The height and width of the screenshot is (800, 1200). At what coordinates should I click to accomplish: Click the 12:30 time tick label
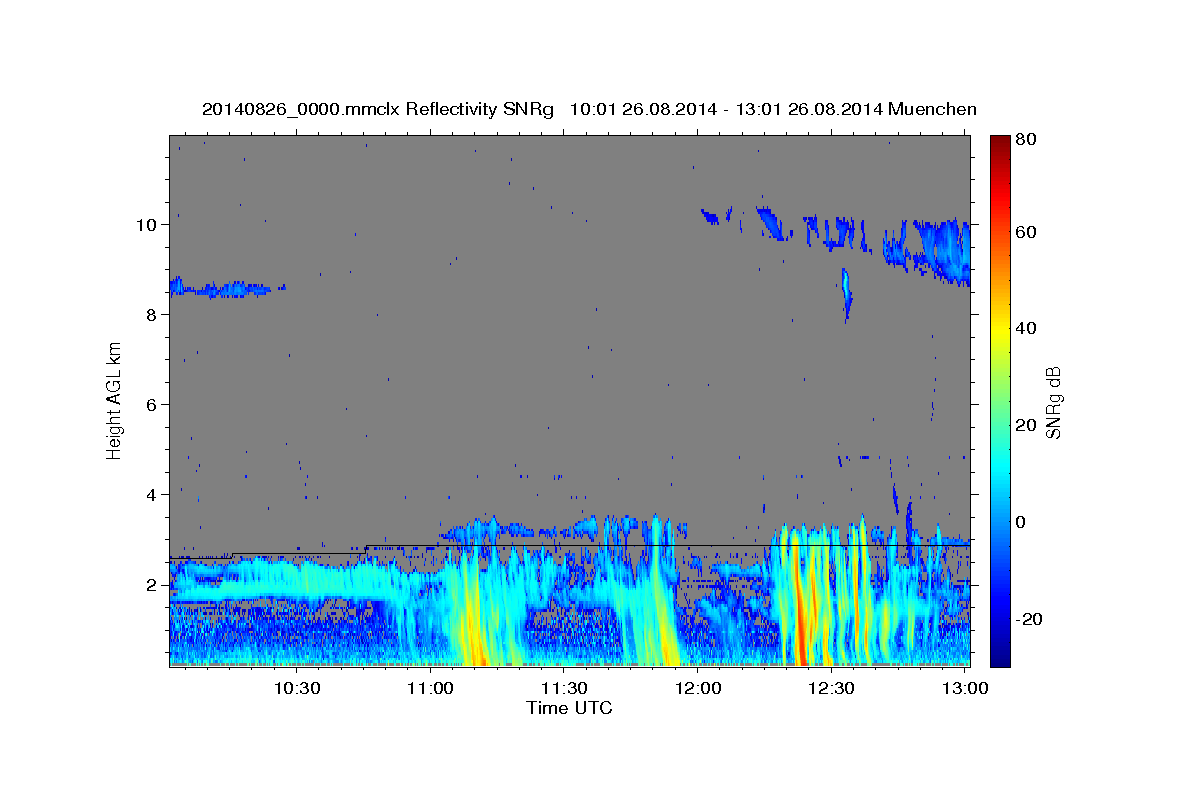click(x=832, y=688)
